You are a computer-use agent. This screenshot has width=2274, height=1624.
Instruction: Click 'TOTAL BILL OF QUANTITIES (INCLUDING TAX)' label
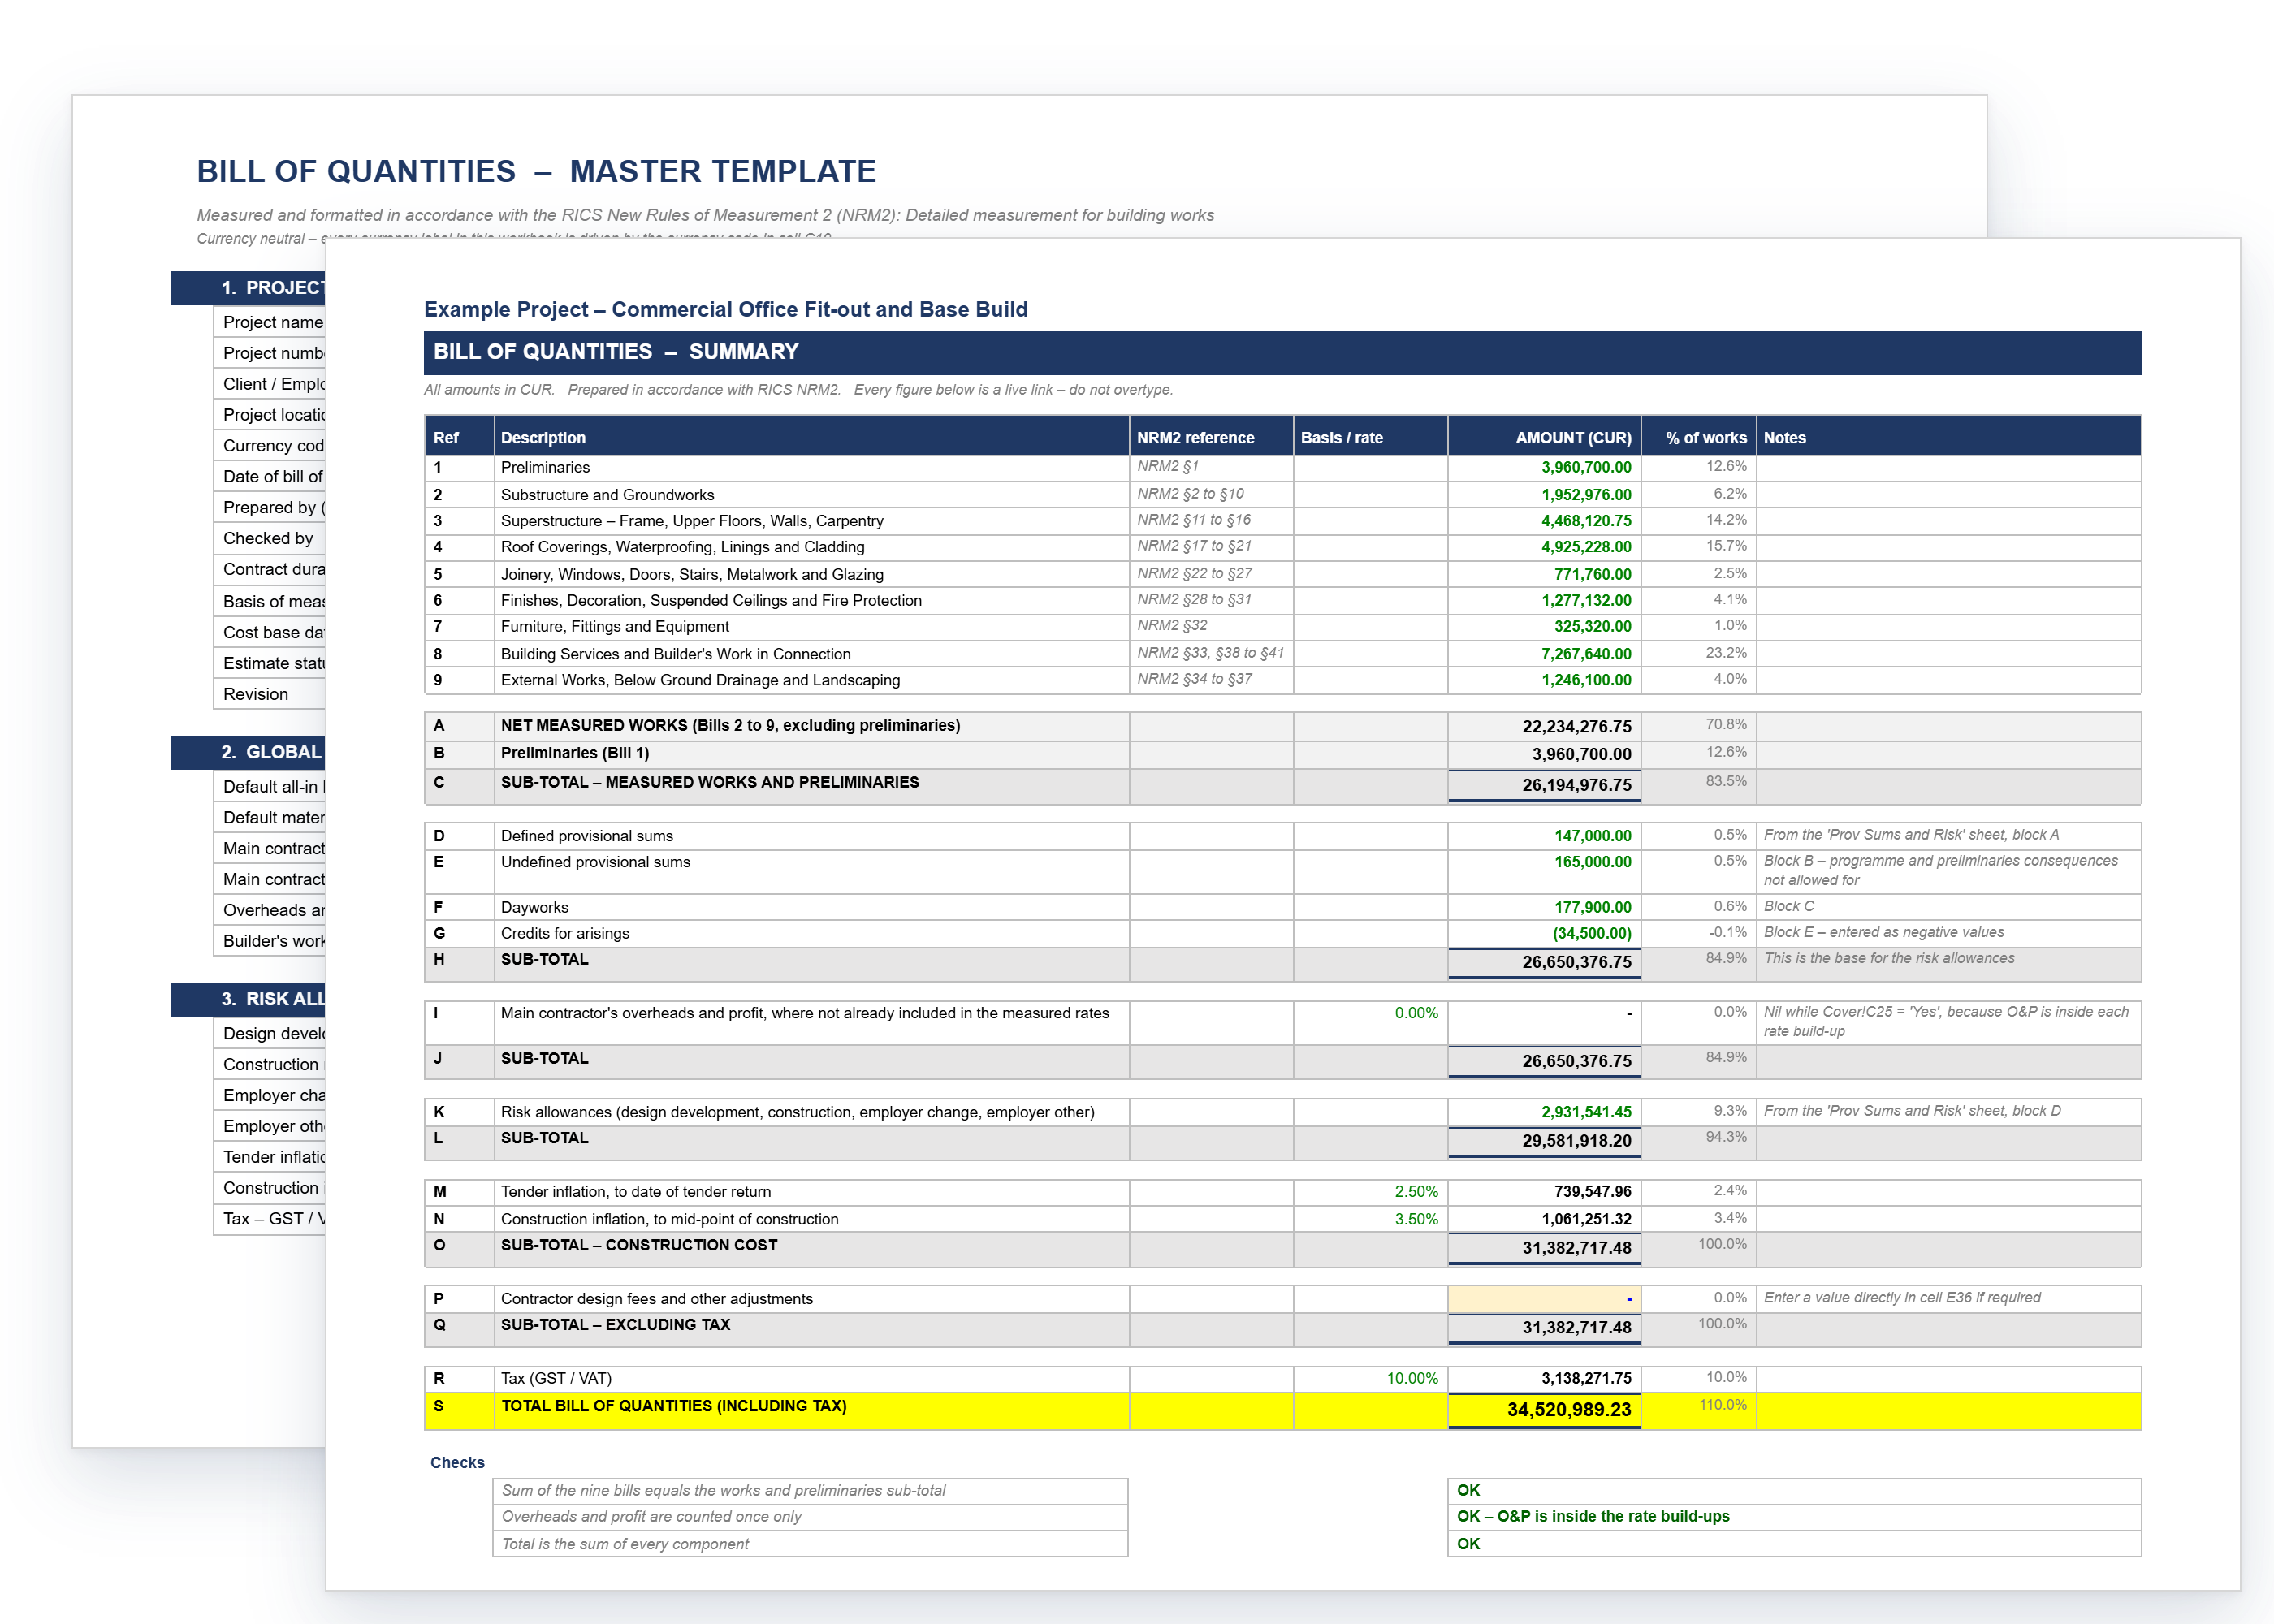(673, 1406)
